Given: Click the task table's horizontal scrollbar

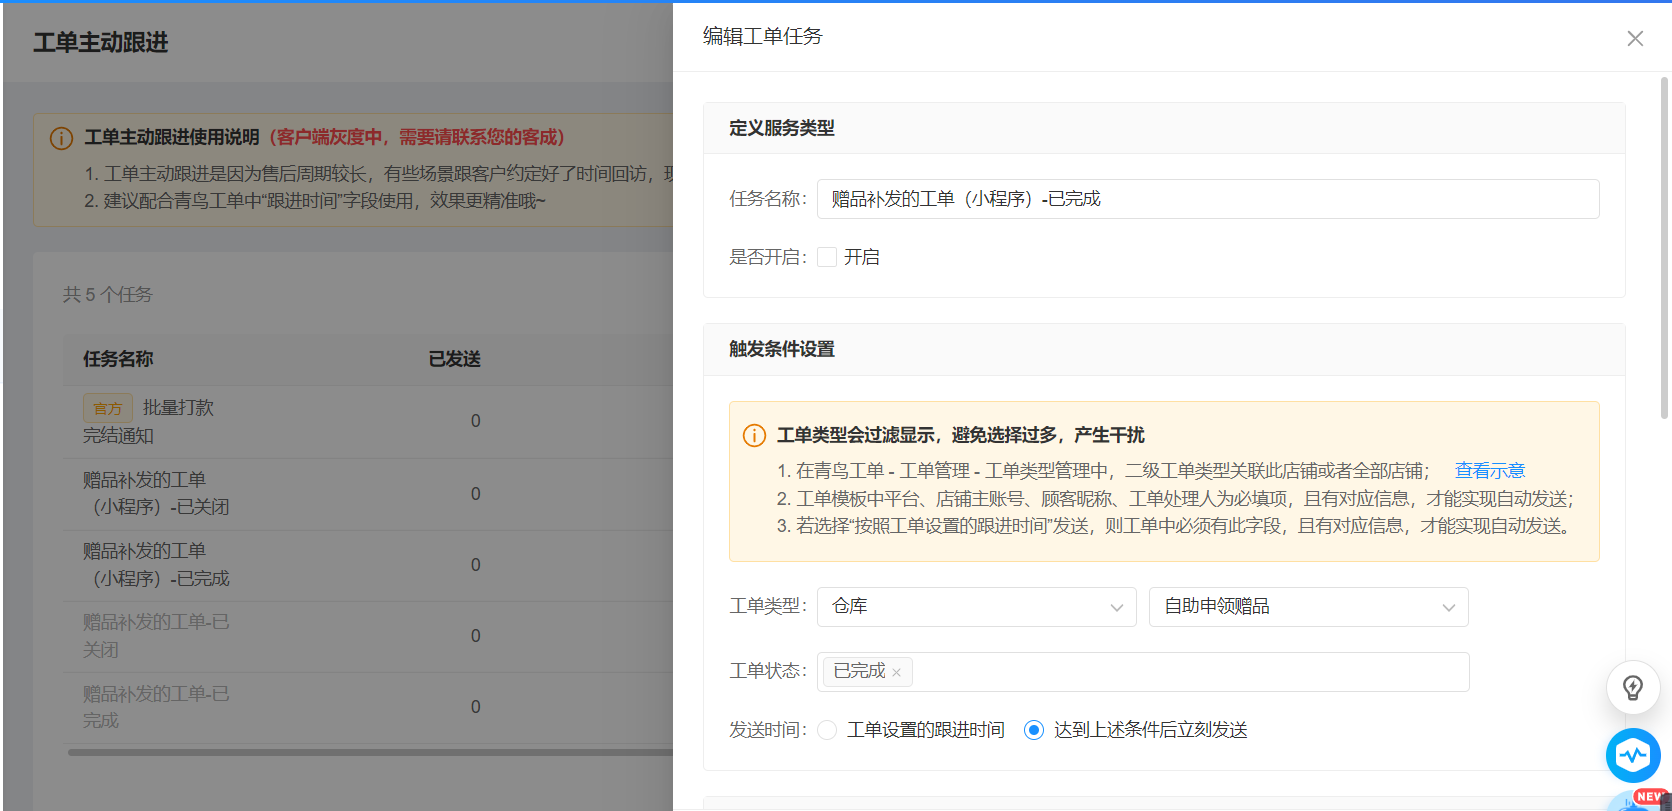Looking at the screenshot, I should [370, 752].
